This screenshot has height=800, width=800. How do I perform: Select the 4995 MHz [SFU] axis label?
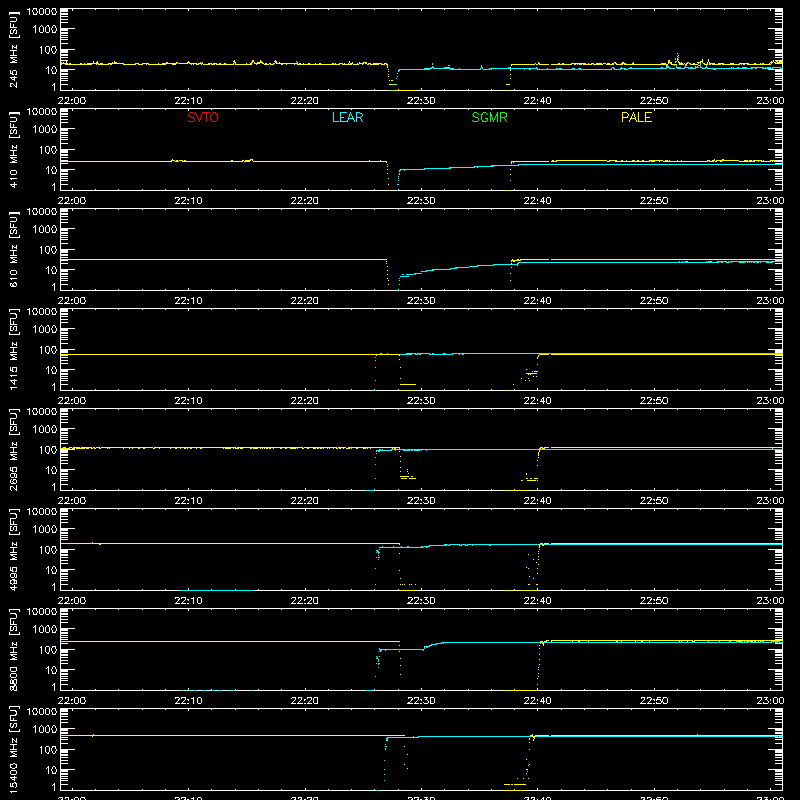point(14,549)
